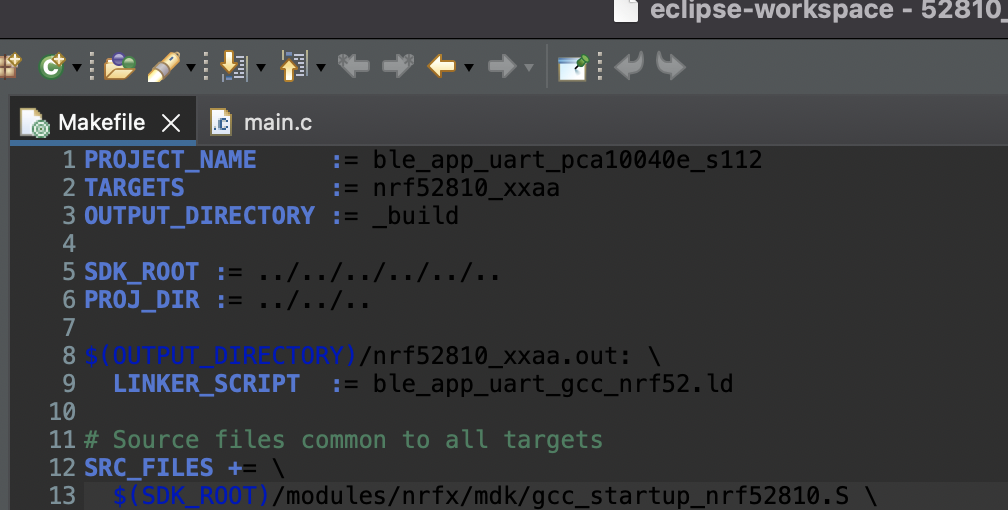This screenshot has width=1008, height=510.
Task: Click ble_app_uart_gcc_nrf52.ld value
Action: (x=553, y=385)
